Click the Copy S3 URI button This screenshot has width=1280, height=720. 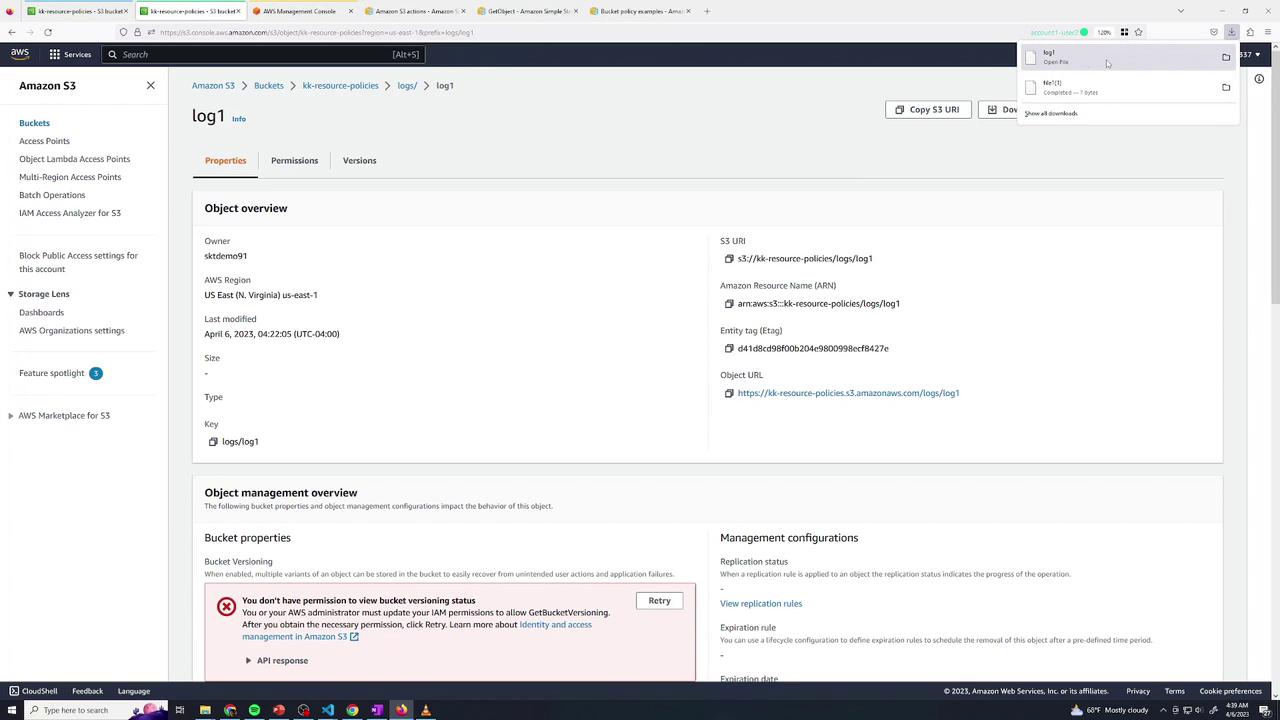click(928, 109)
